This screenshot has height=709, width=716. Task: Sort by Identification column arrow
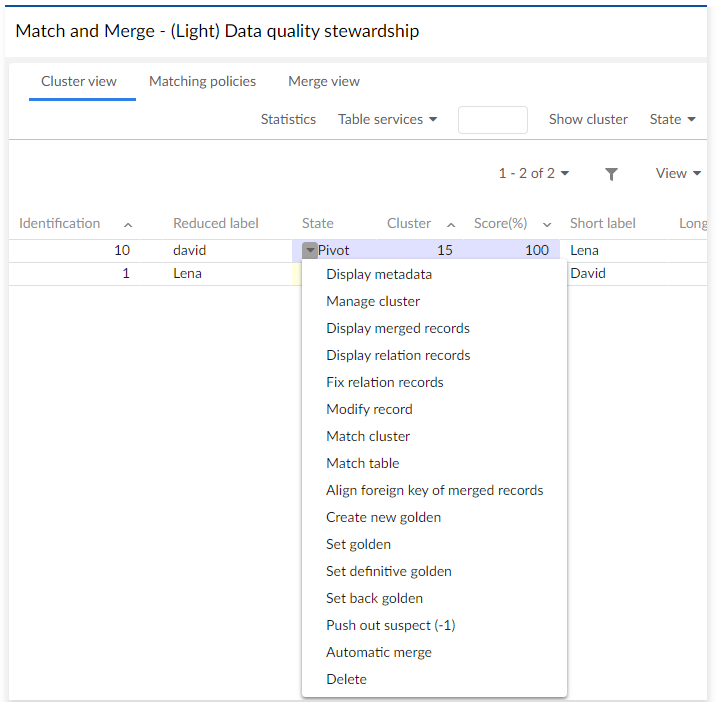pos(128,225)
